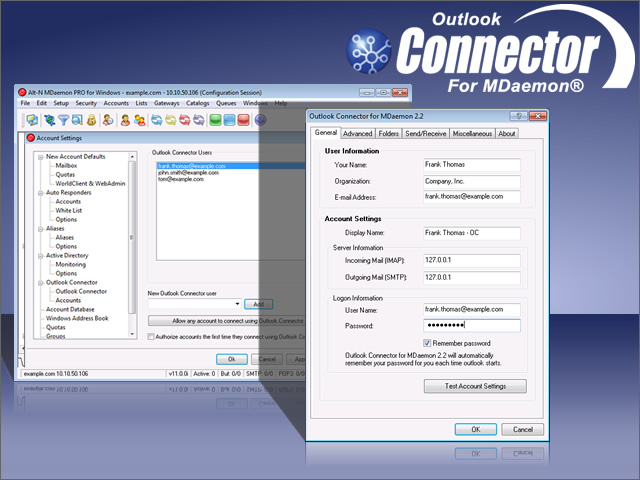Click the first toolbar icon with monitor

(32, 120)
